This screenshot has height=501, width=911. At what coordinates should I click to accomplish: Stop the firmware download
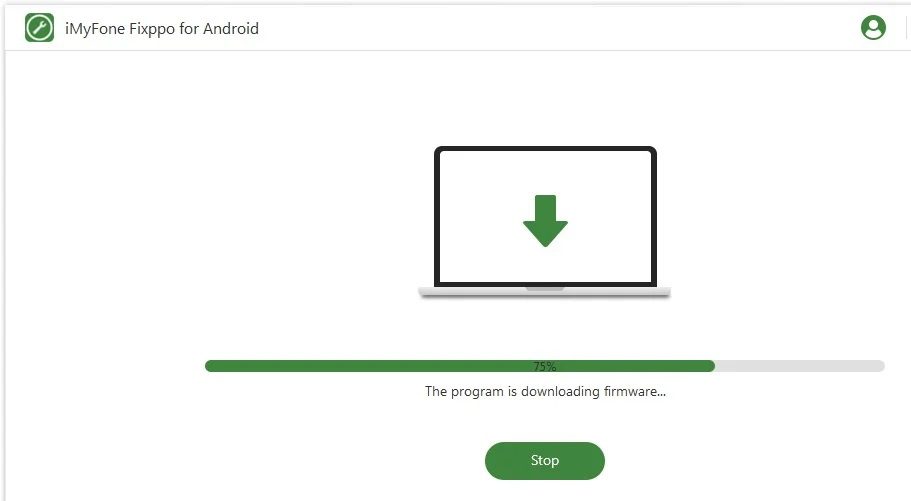coord(545,461)
